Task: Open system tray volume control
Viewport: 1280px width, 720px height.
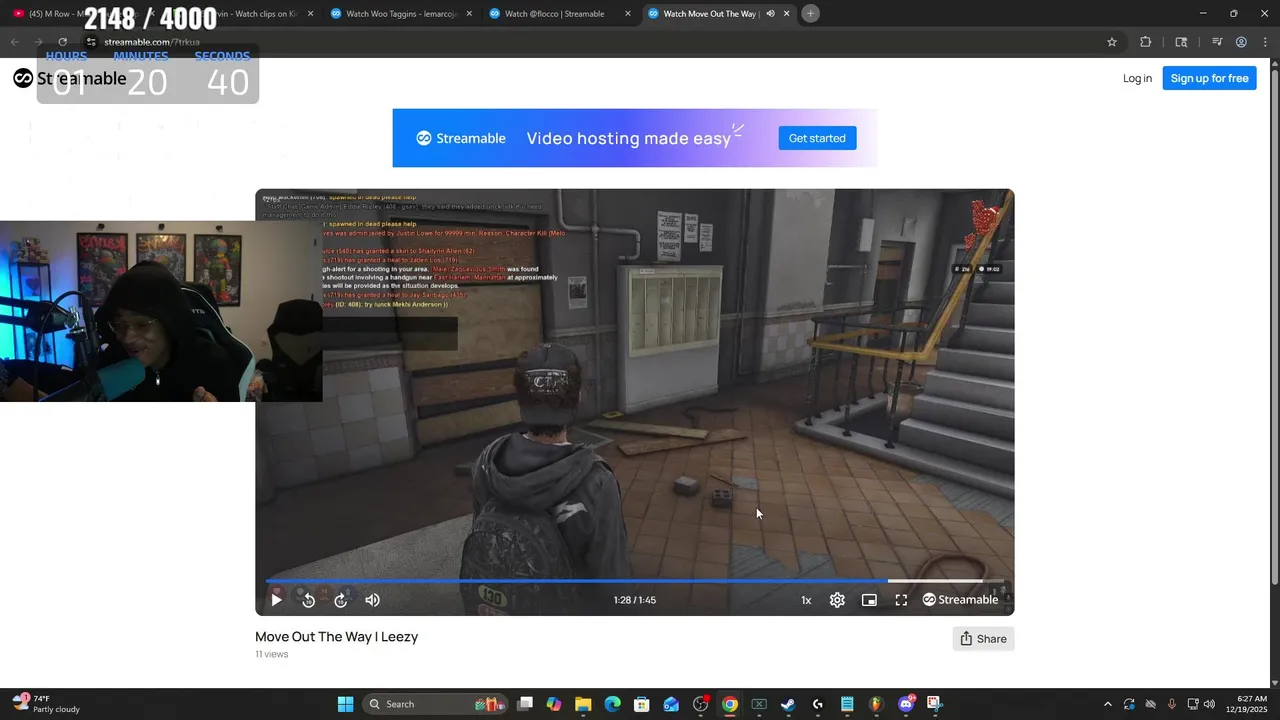Action: click(x=1209, y=704)
